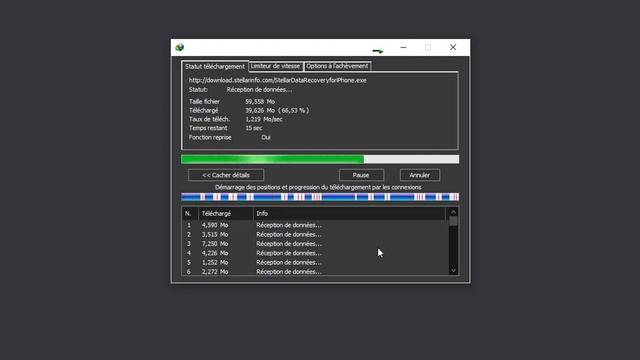Screen dimensions: 640x360
Task: Click the Téléchargé column header
Action: coord(226,213)
